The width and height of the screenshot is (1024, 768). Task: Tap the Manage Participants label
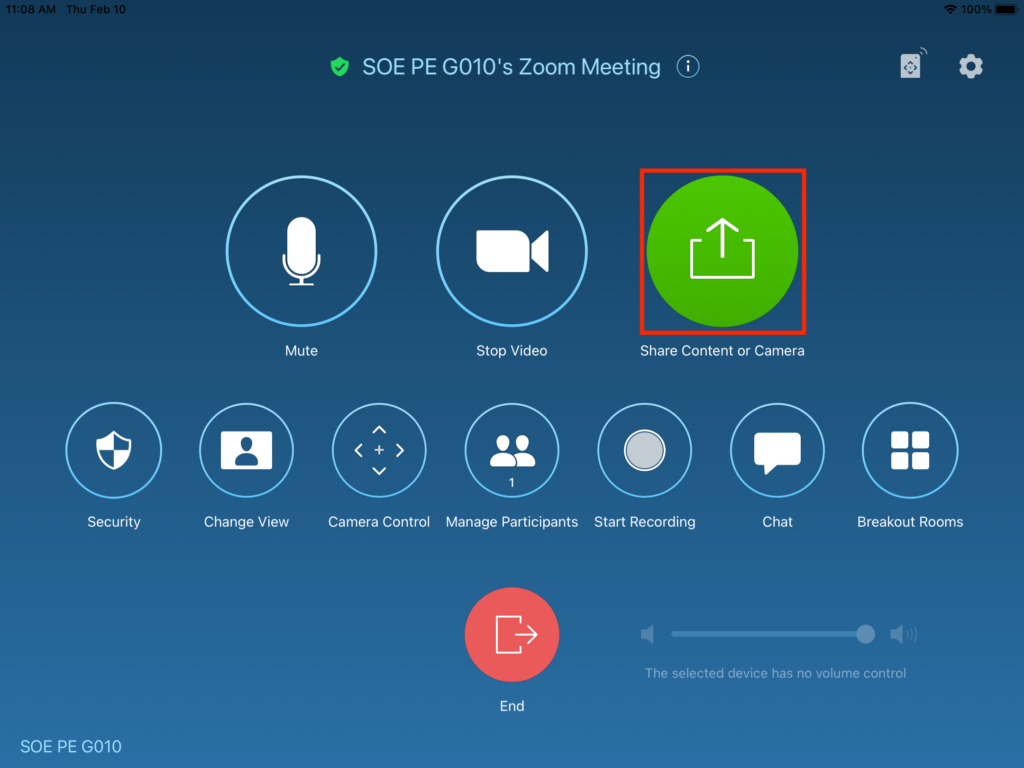(511, 522)
